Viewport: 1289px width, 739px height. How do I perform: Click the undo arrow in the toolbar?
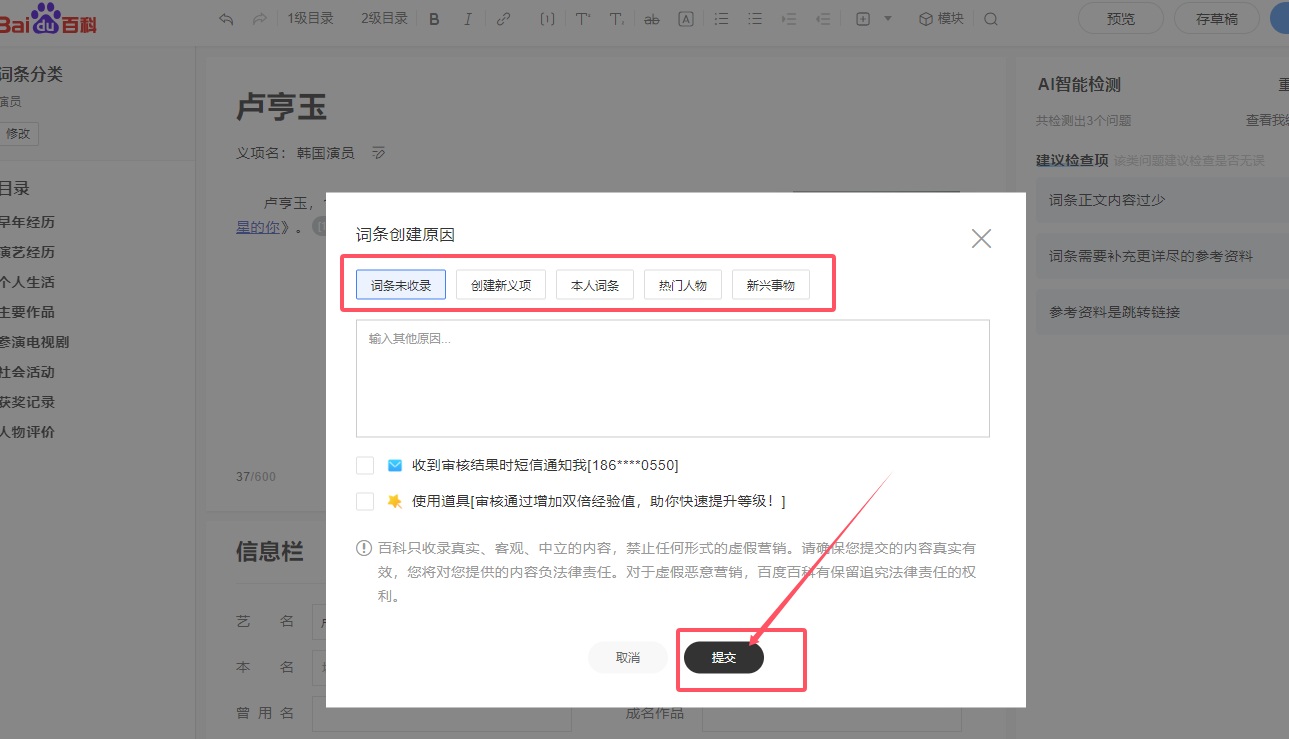pos(226,19)
